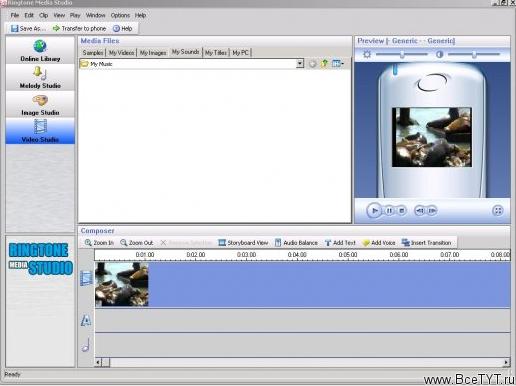Switch to the My Sounds tab

pos(185,52)
